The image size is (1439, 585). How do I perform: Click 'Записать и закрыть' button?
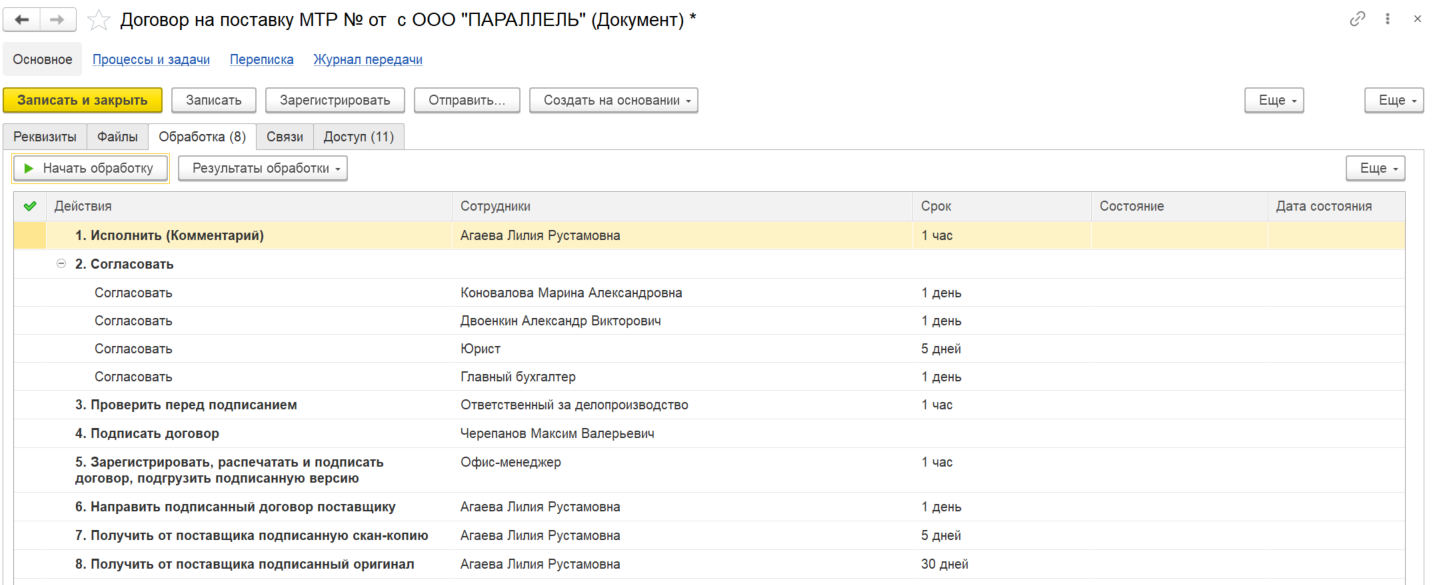coord(82,100)
